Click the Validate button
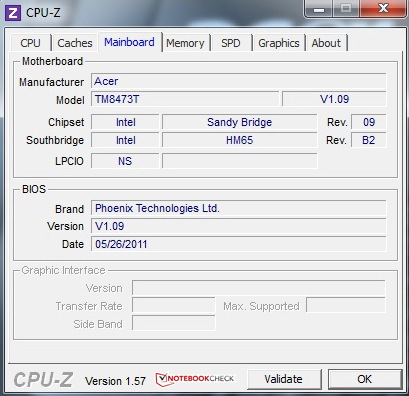Viewport: 409px width, 396px height. coord(284,379)
